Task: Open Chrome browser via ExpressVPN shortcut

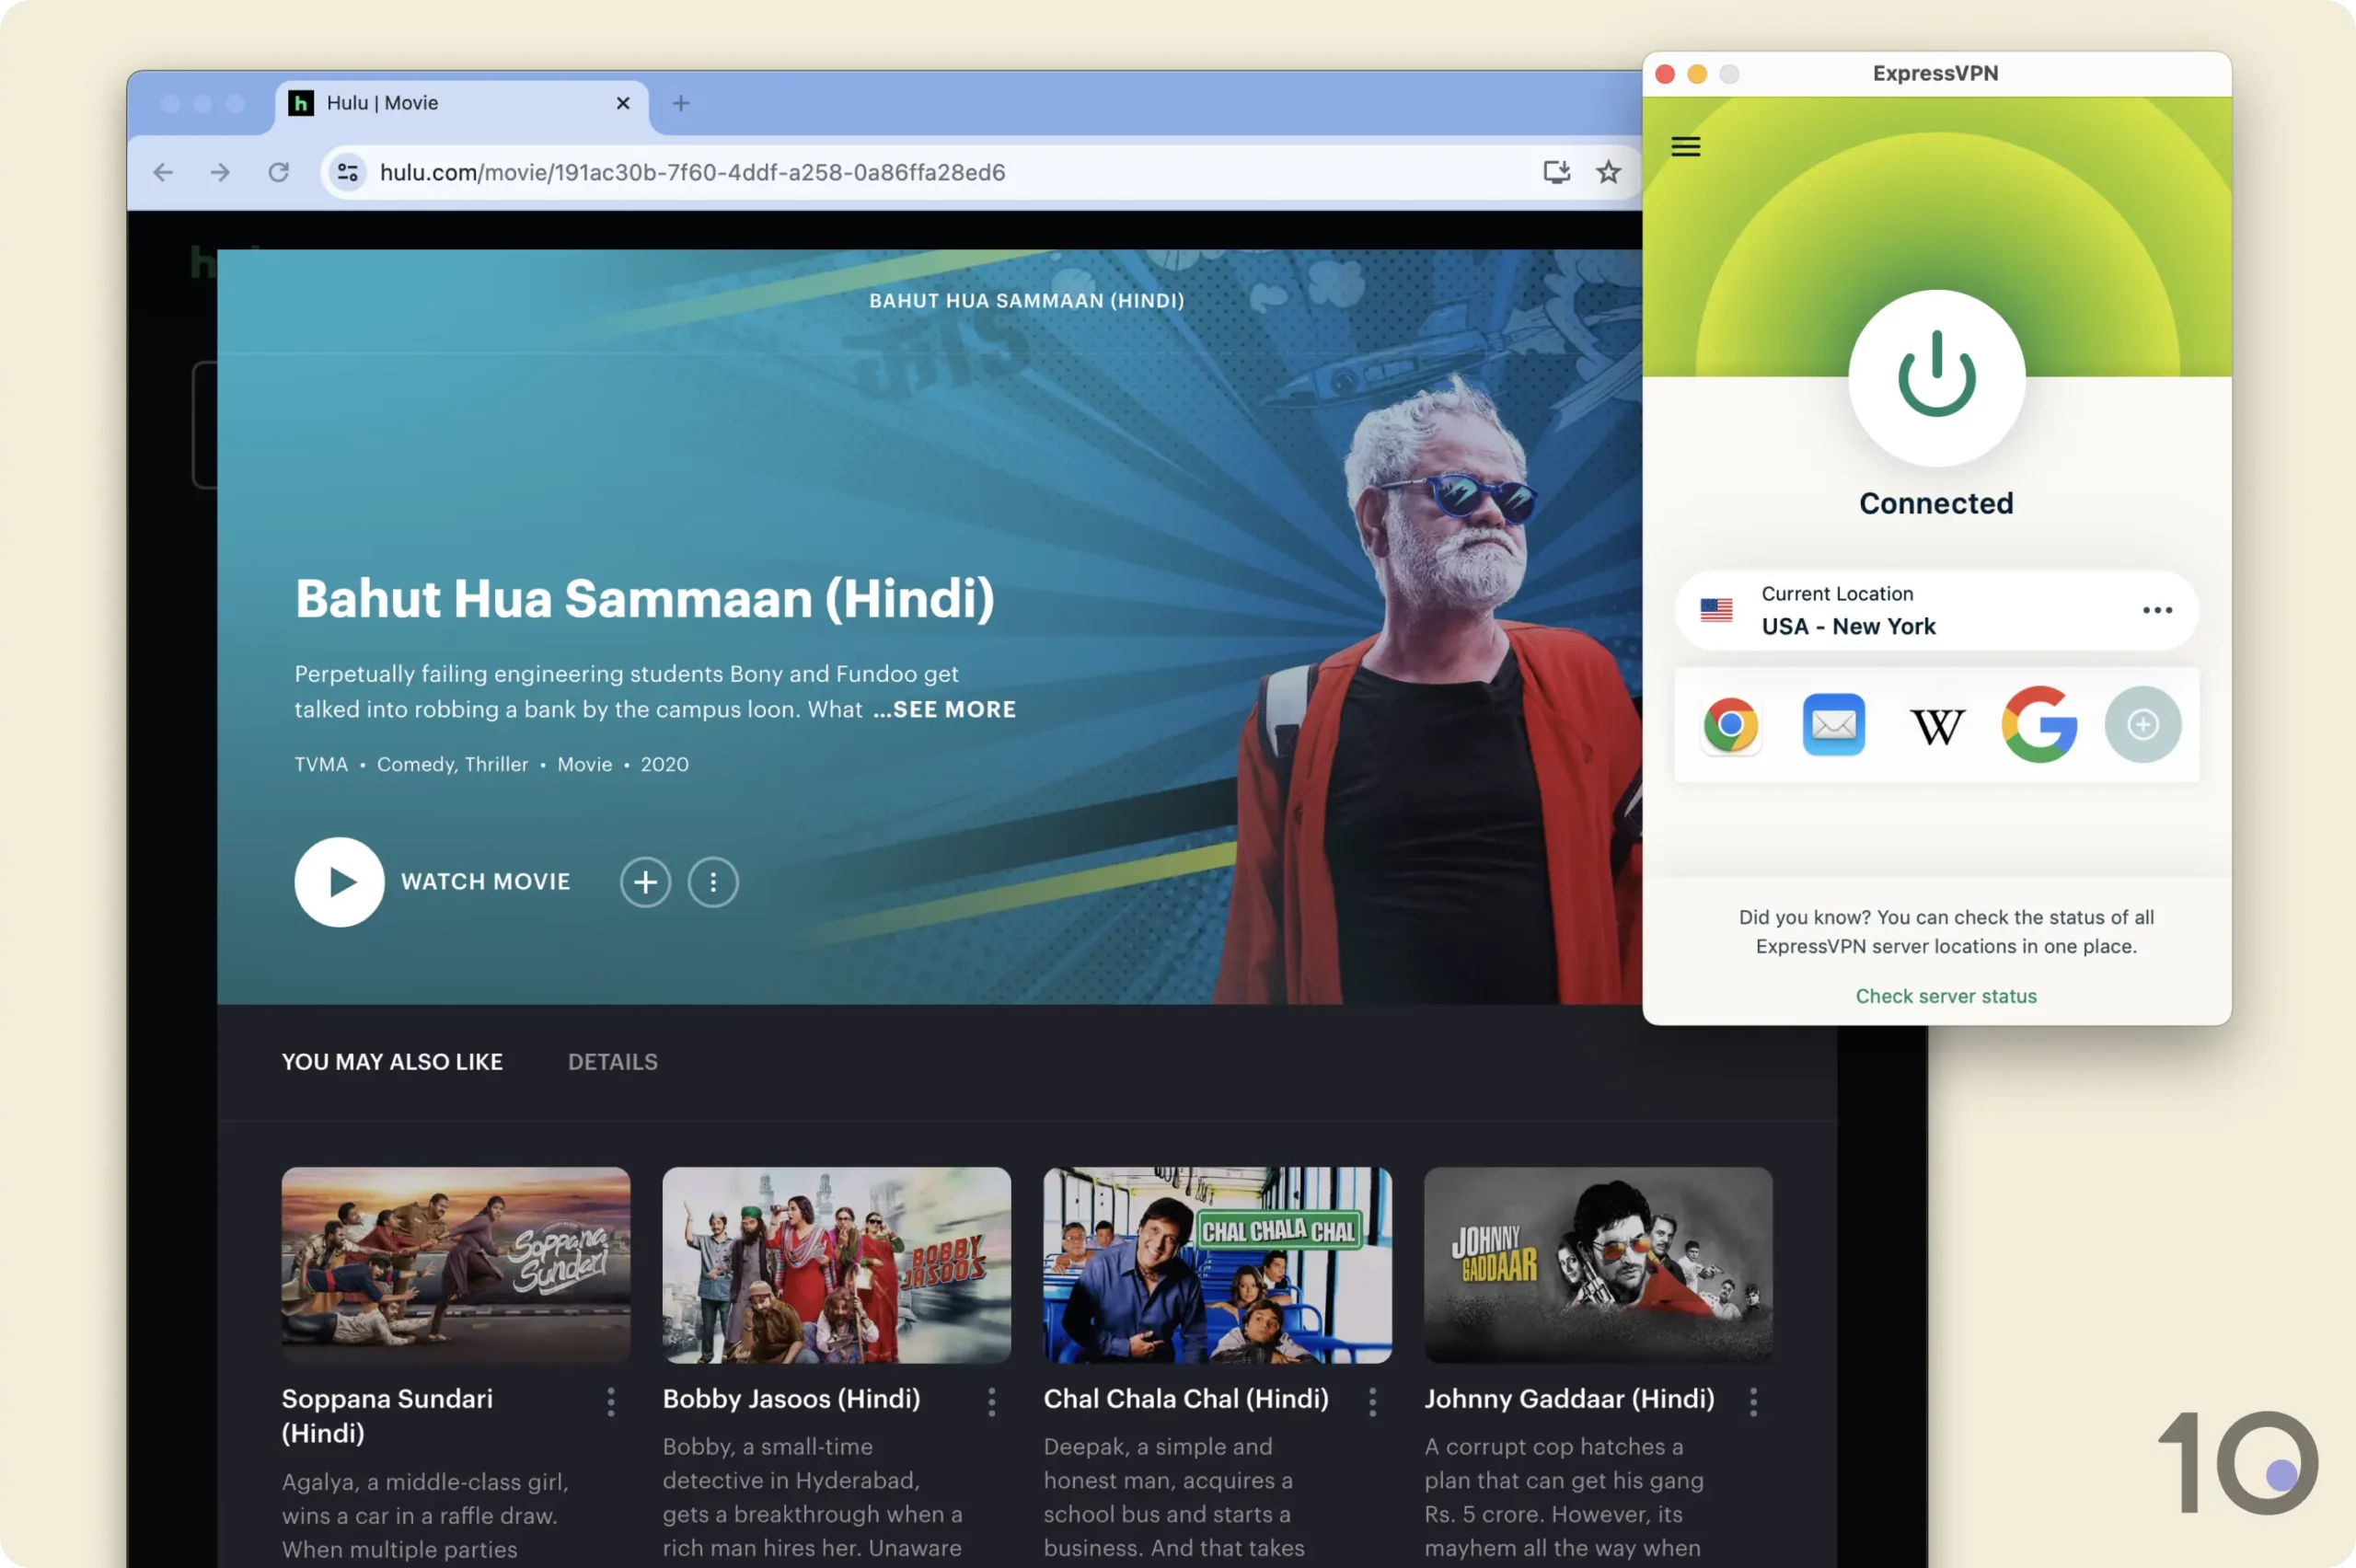Action: (x=1729, y=724)
